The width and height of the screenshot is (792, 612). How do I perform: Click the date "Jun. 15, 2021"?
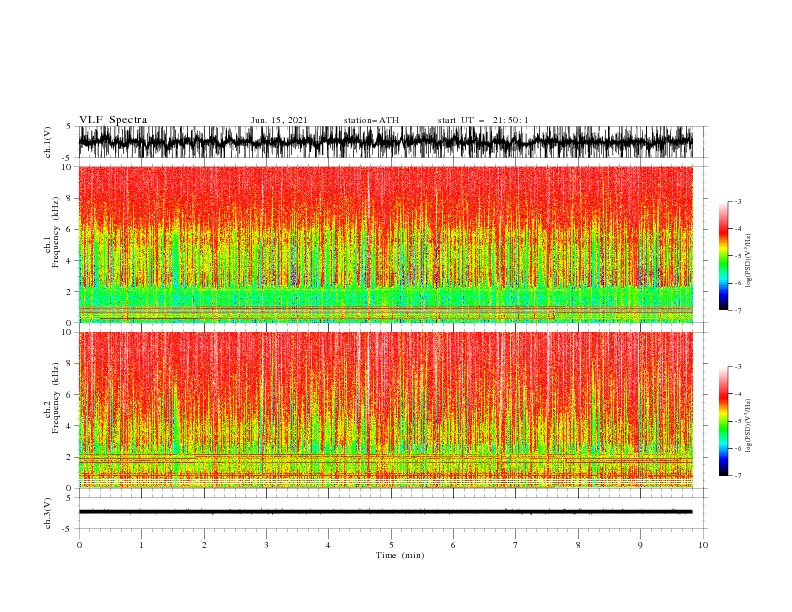pyautogui.click(x=279, y=120)
